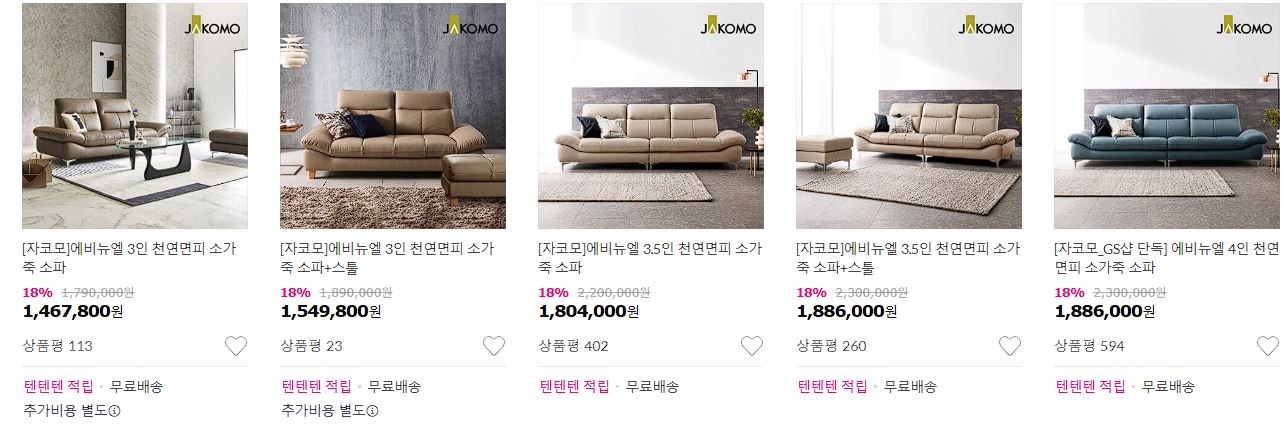Add the 1,467,800원 sofa to wishlist heart
This screenshot has width=1285, height=439.
236,346
